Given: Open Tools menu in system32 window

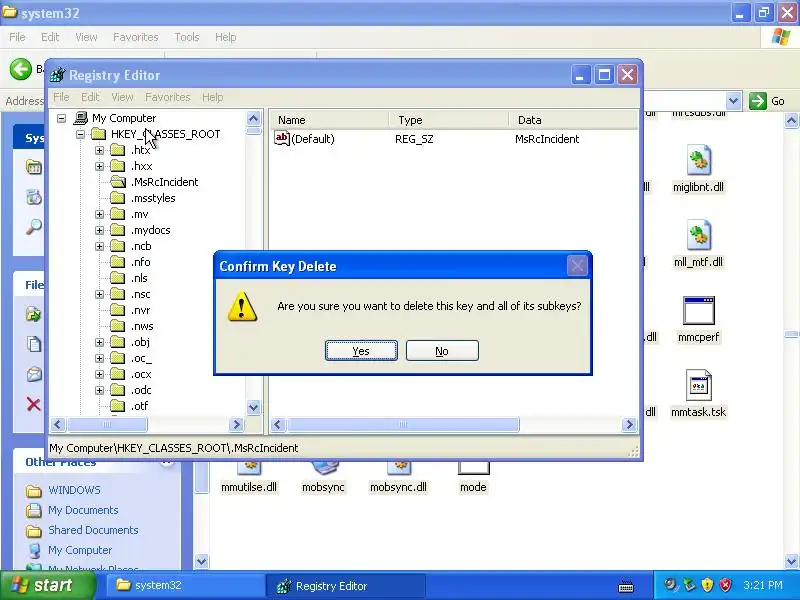Looking at the screenshot, I should point(187,37).
